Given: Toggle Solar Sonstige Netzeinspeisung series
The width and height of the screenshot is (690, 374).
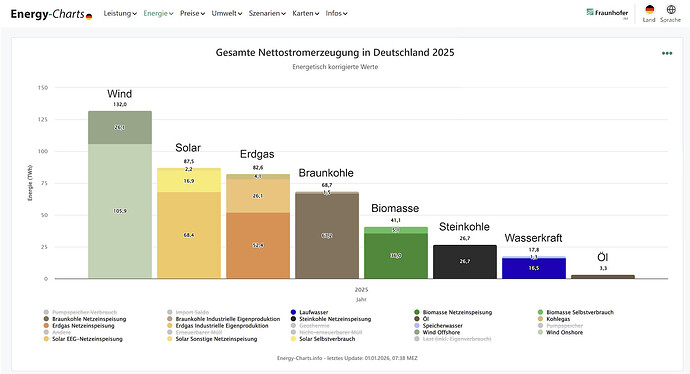Looking at the screenshot, I should point(212,339).
